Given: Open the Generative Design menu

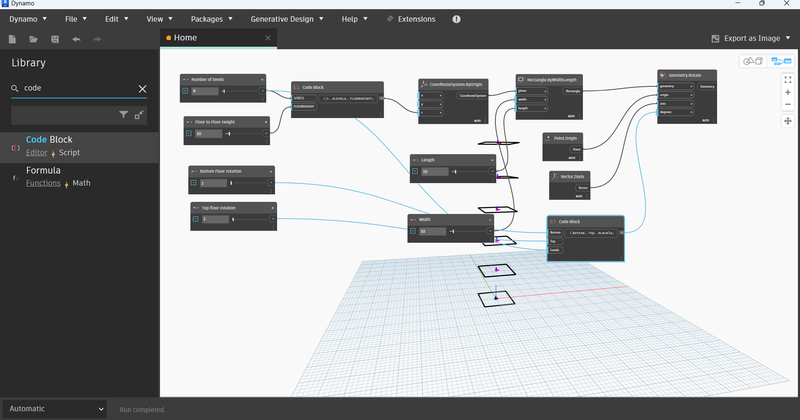Looking at the screenshot, I should (x=287, y=19).
